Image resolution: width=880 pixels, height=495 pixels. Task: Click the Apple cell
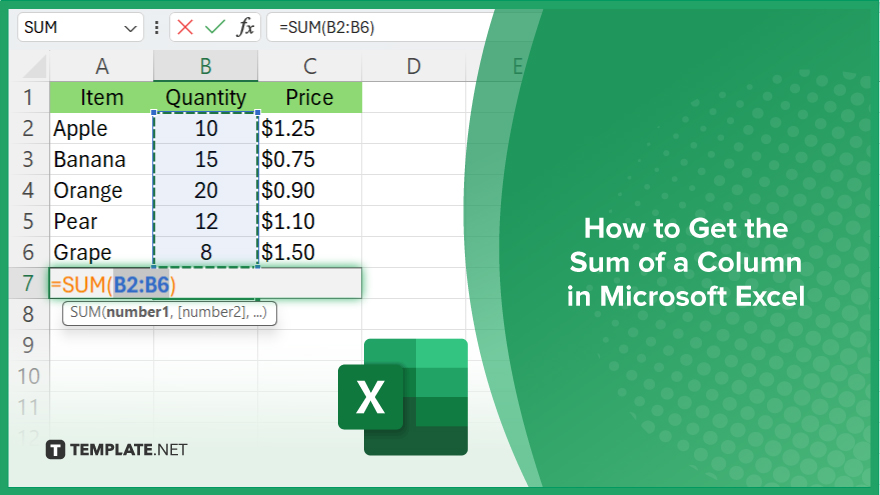pyautogui.click(x=102, y=129)
